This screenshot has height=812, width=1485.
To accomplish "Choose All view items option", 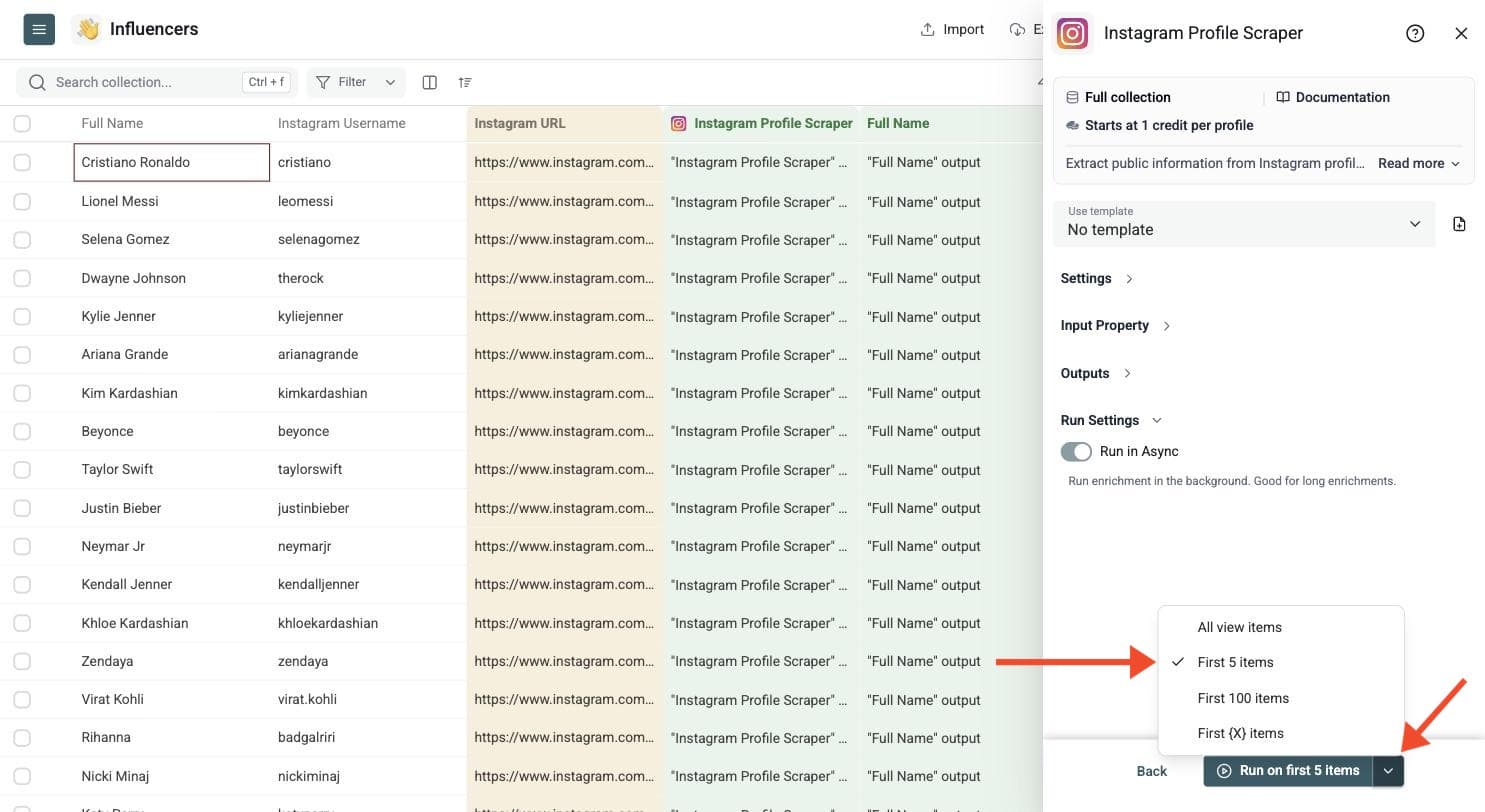I will pos(1281,627).
